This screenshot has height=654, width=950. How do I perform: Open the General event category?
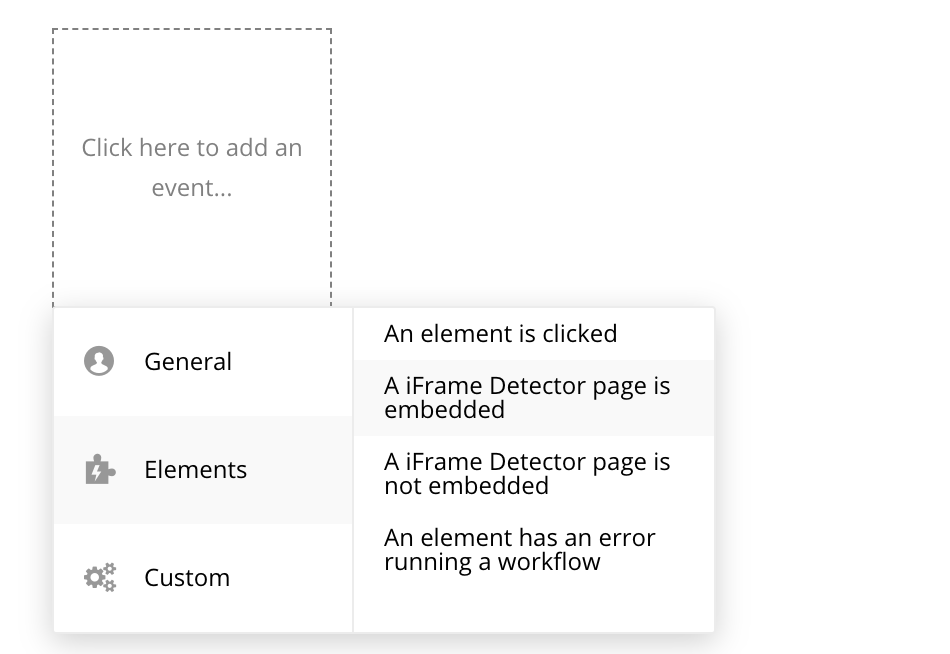[x=203, y=362]
